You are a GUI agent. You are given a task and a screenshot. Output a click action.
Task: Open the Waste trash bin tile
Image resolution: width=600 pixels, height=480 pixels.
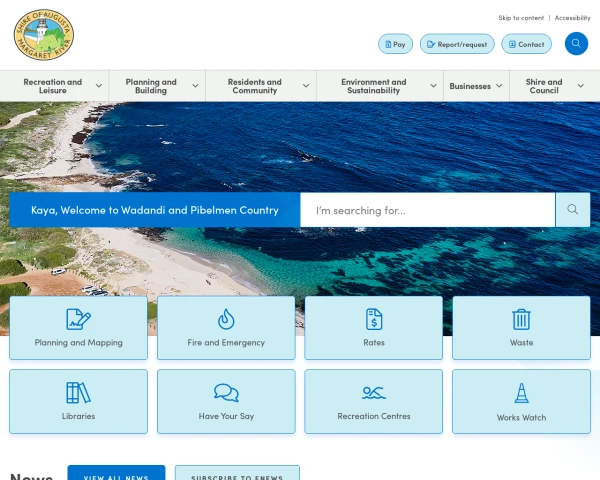click(x=521, y=328)
